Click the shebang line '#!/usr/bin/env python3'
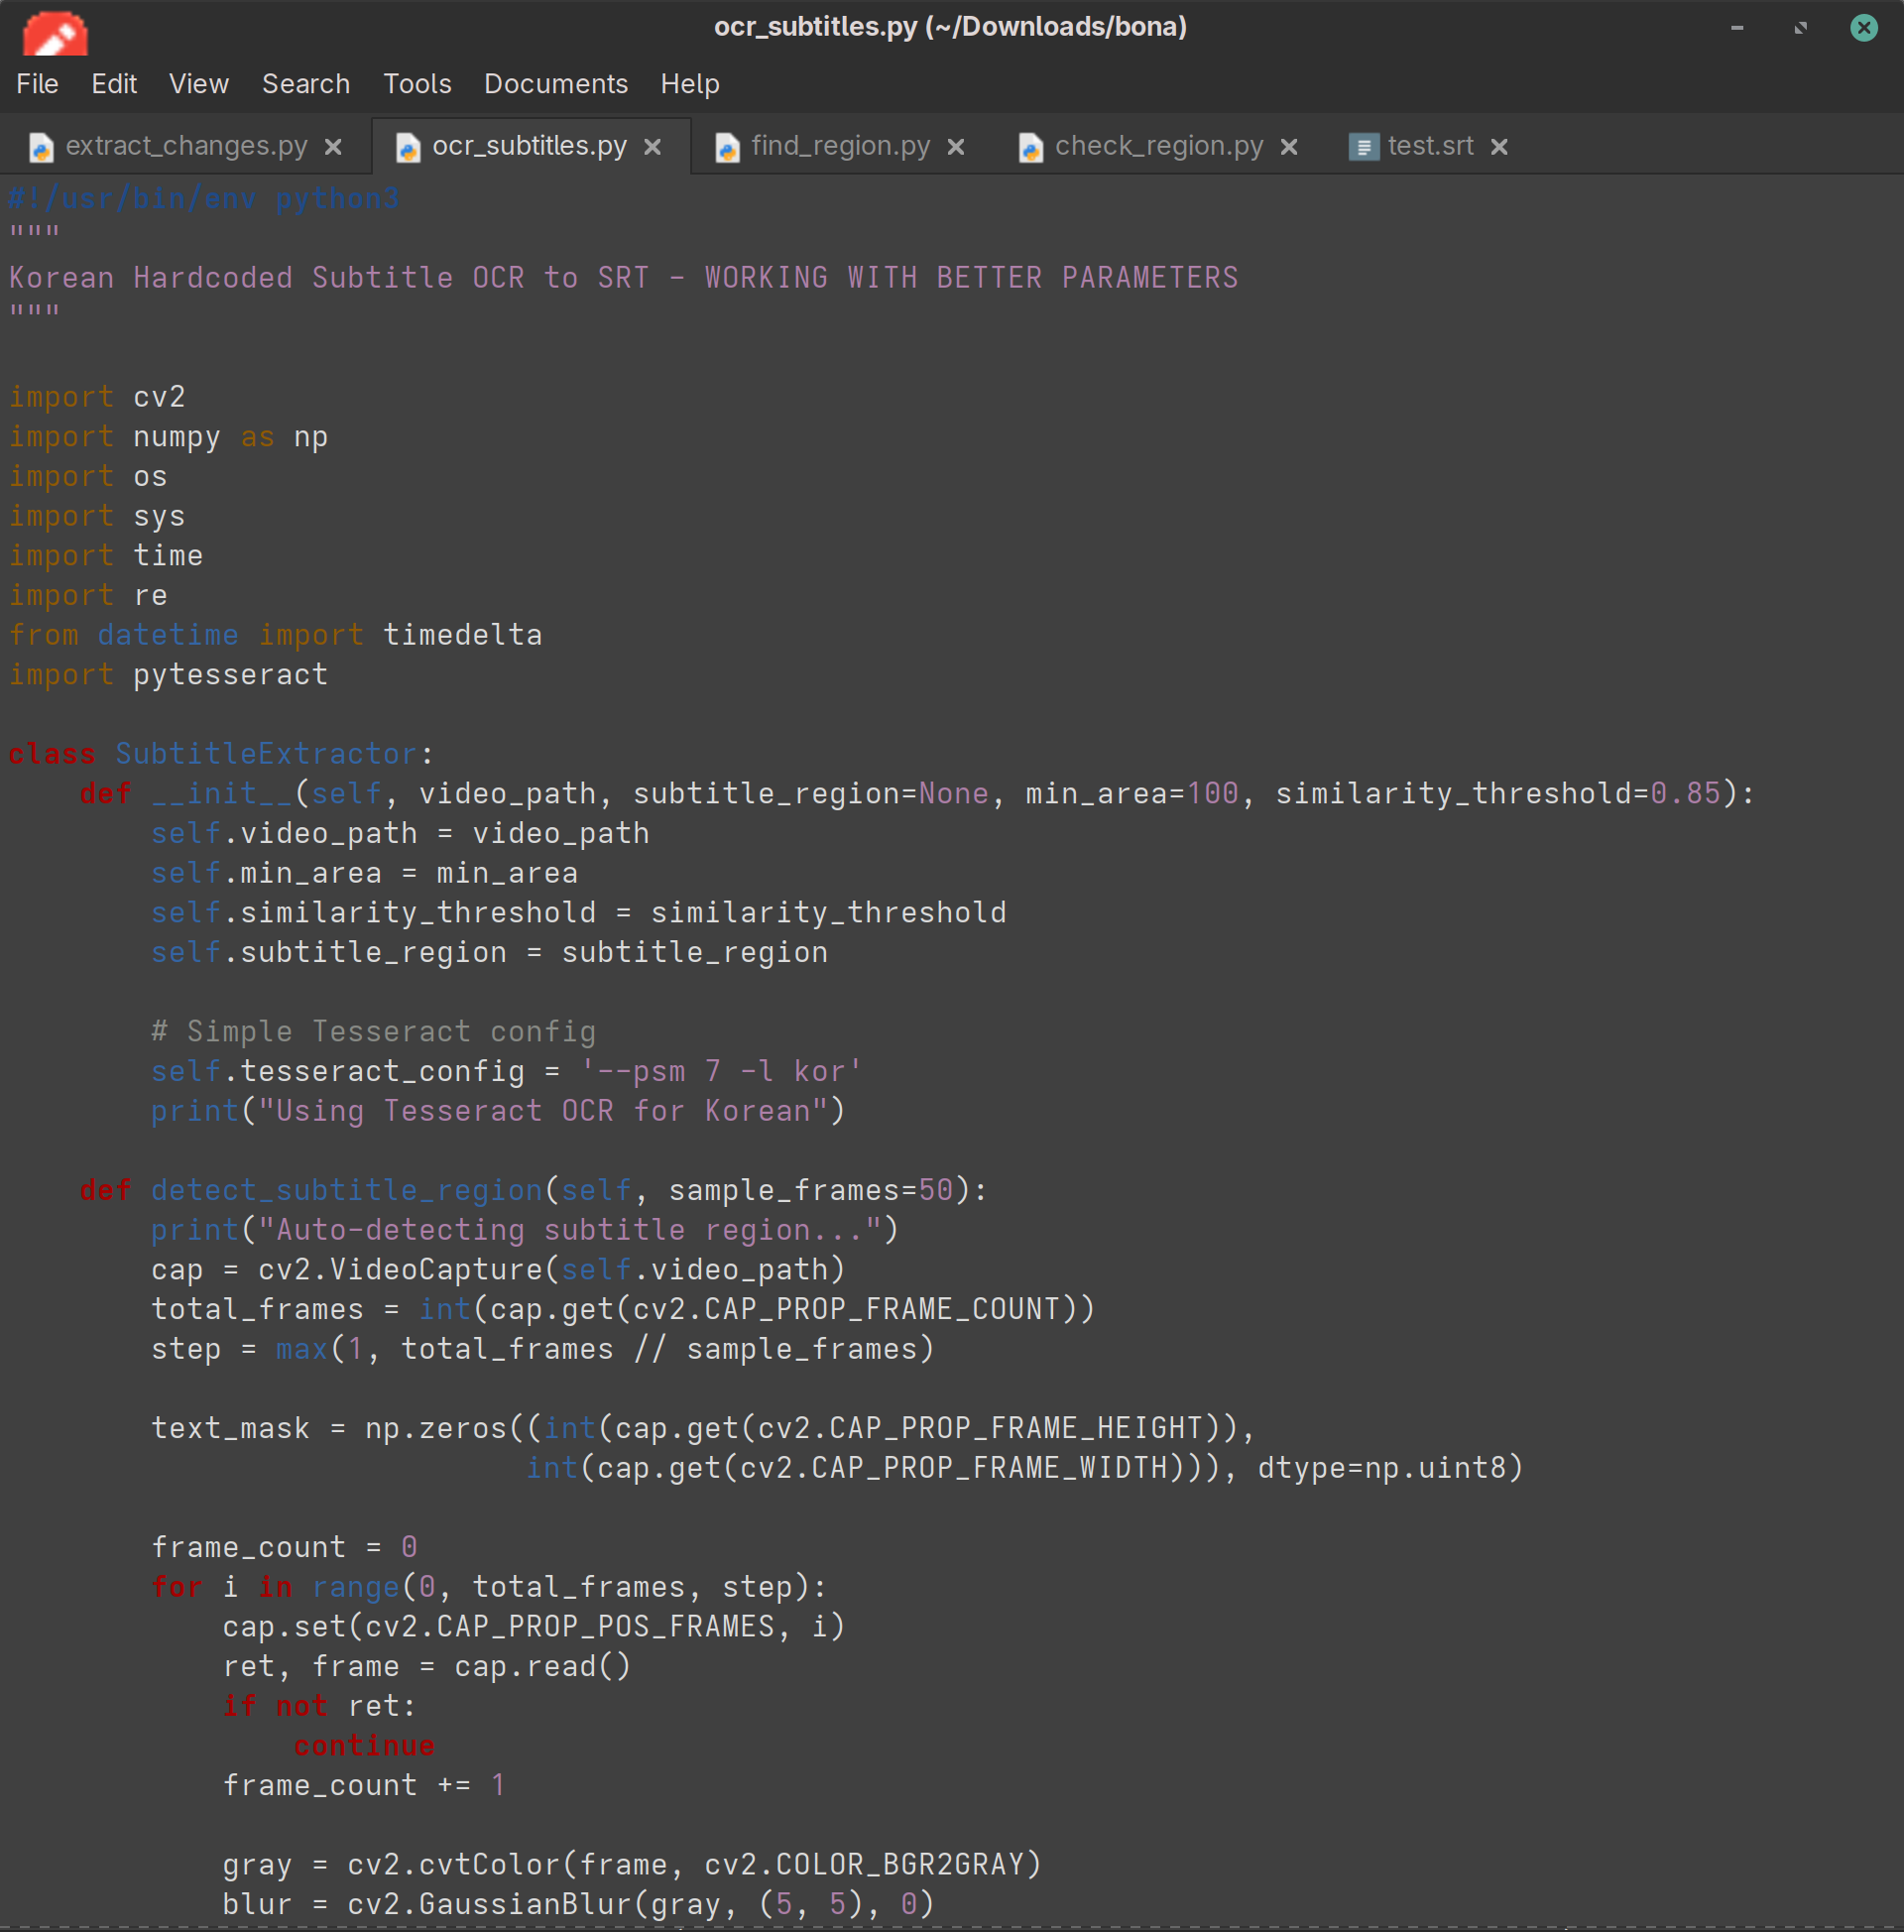Viewport: 1904px width, 1932px height. [204, 198]
